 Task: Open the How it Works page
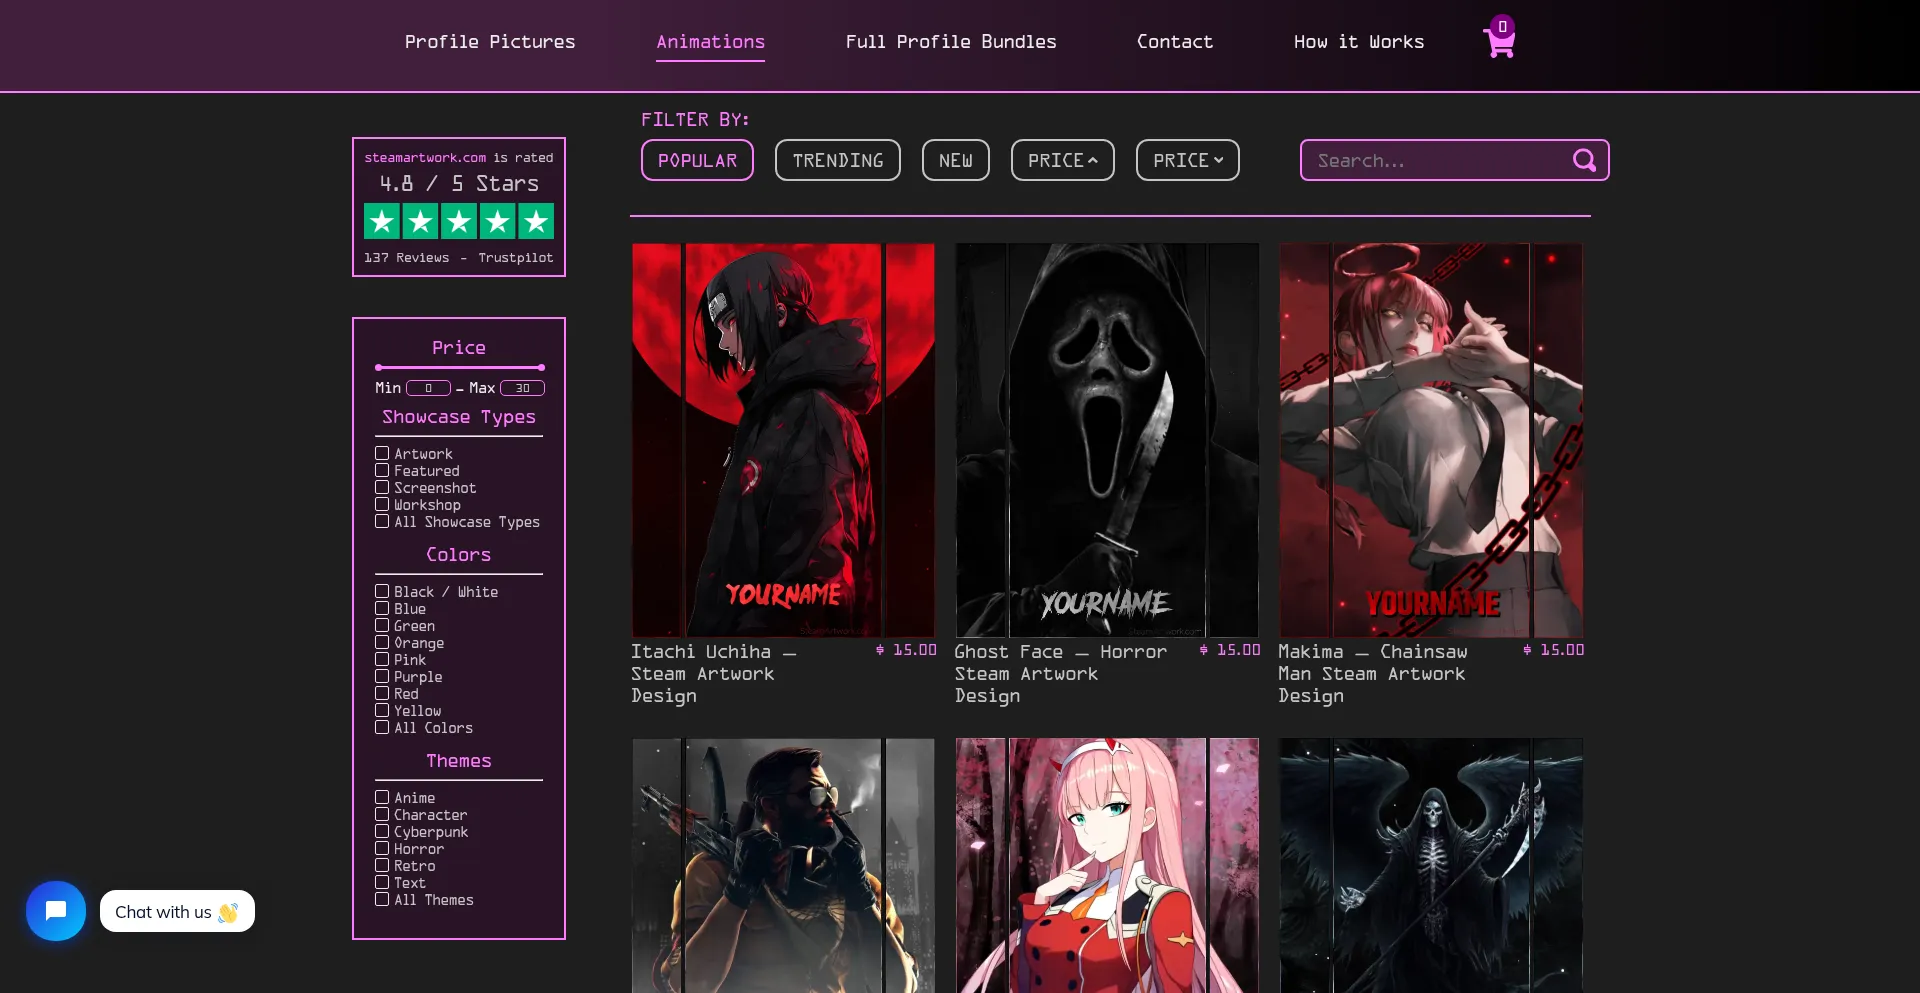(1358, 42)
